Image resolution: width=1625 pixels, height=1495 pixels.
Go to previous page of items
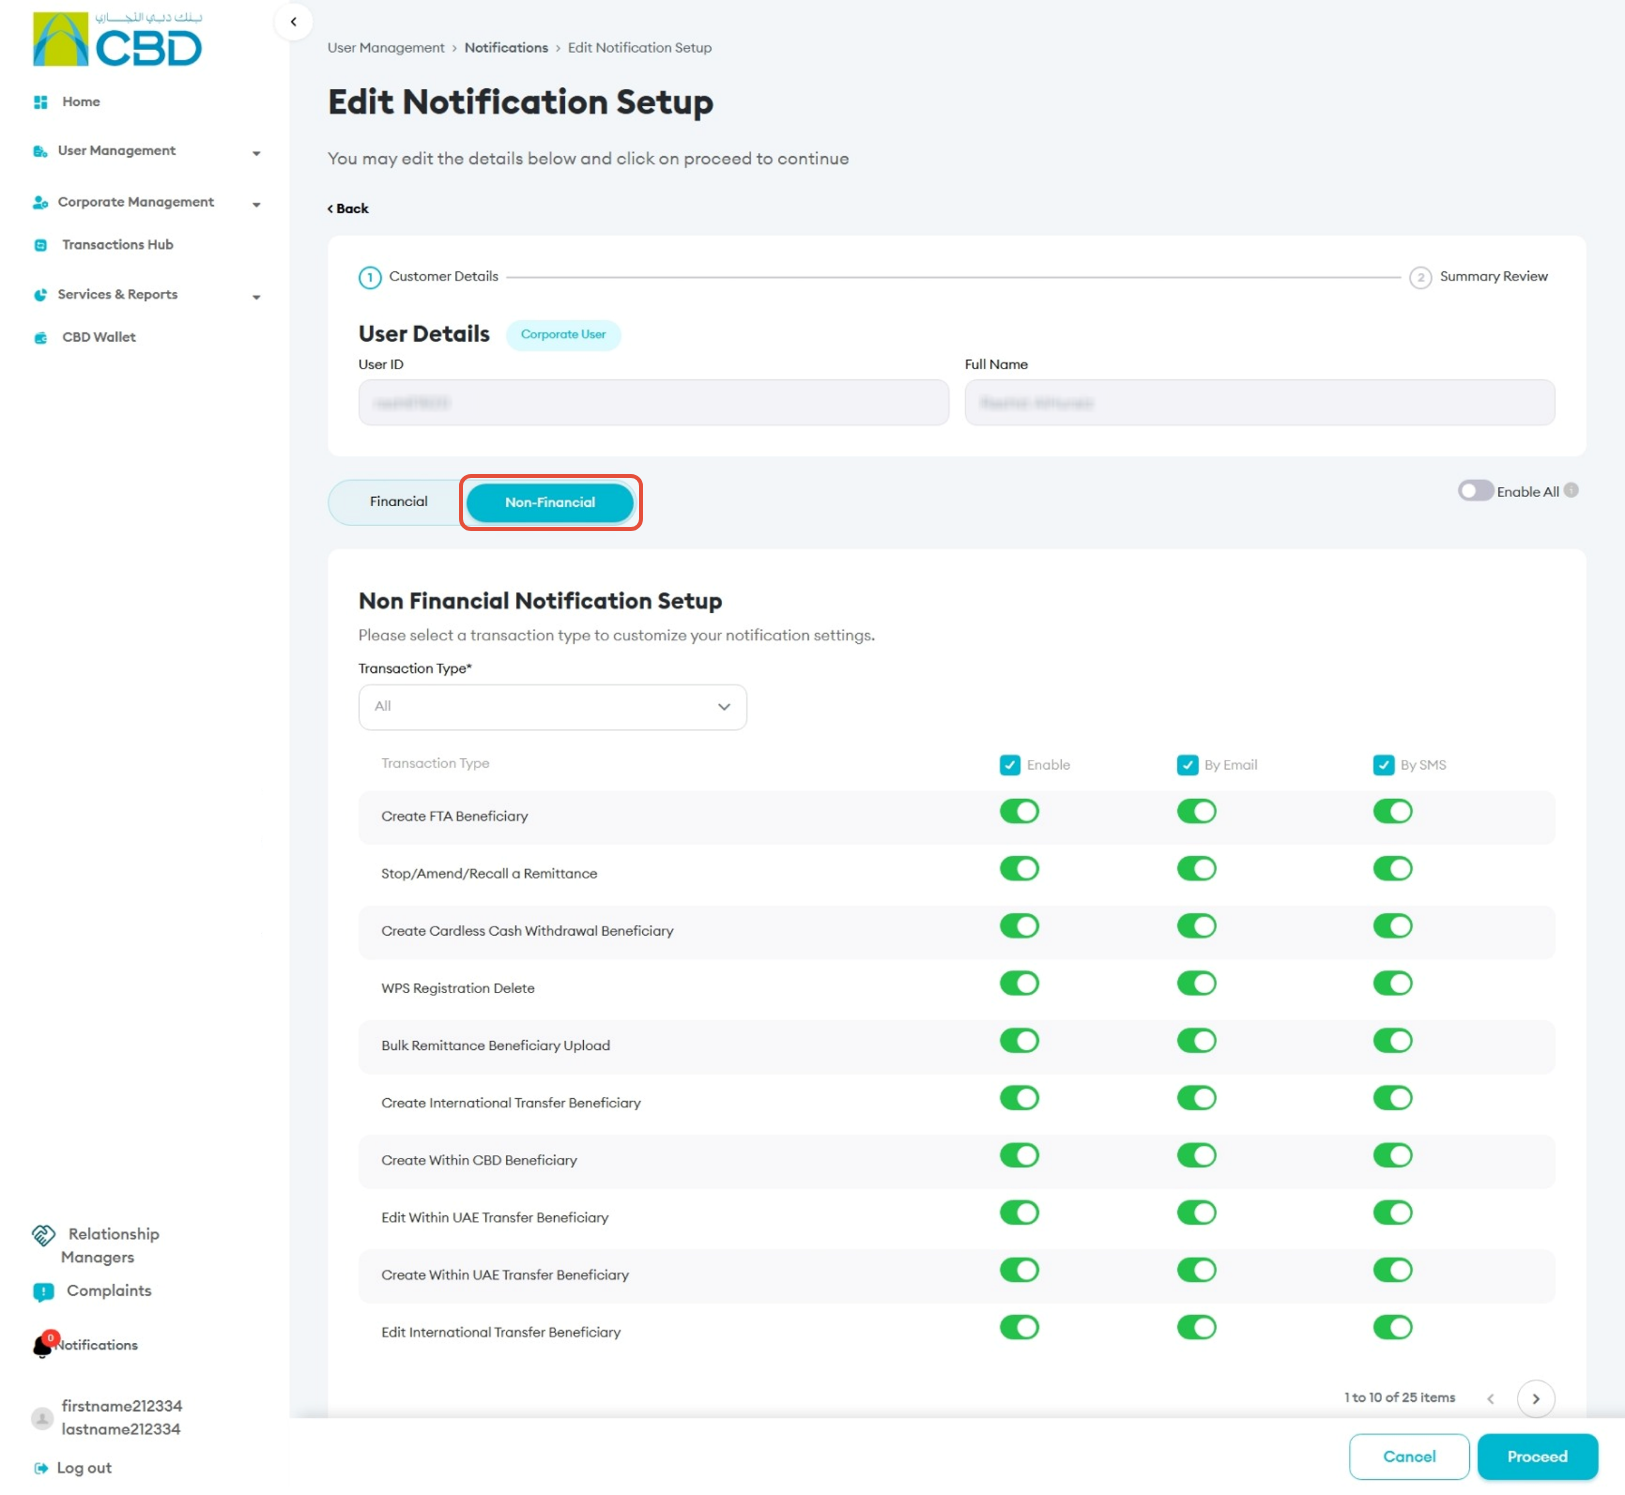coord(1491,1399)
